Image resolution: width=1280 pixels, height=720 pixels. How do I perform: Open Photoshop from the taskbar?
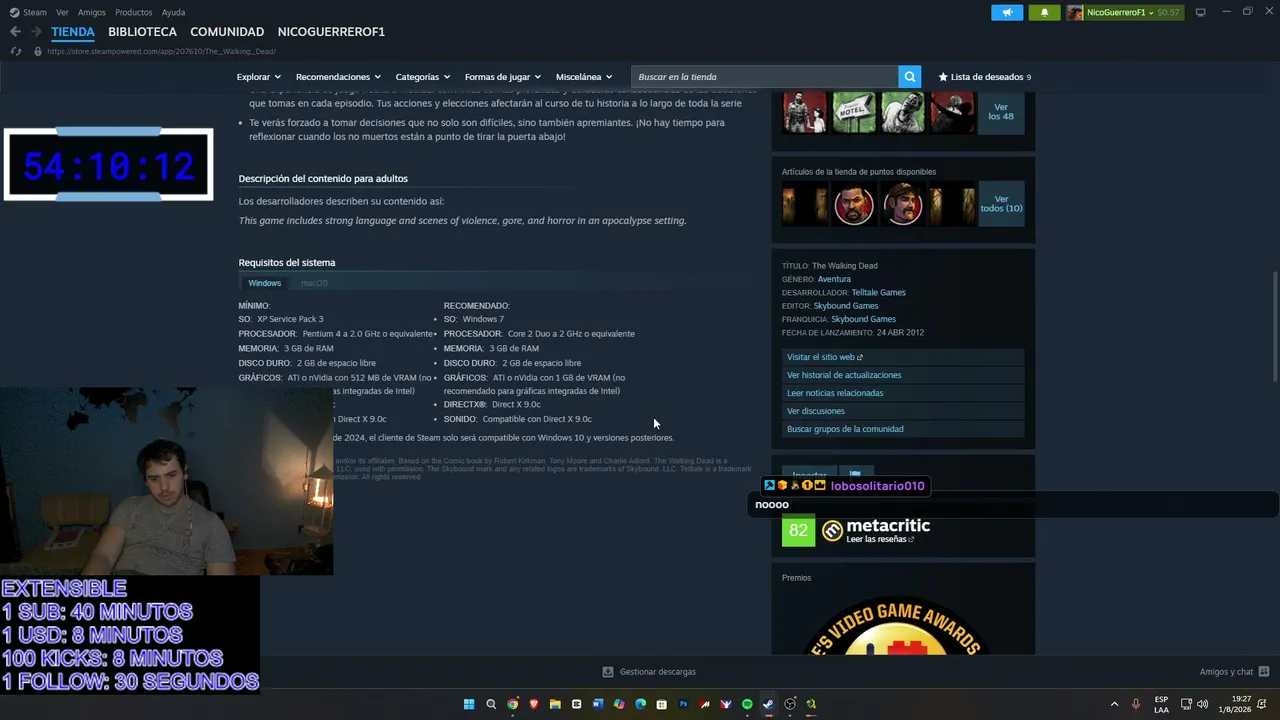click(x=683, y=704)
